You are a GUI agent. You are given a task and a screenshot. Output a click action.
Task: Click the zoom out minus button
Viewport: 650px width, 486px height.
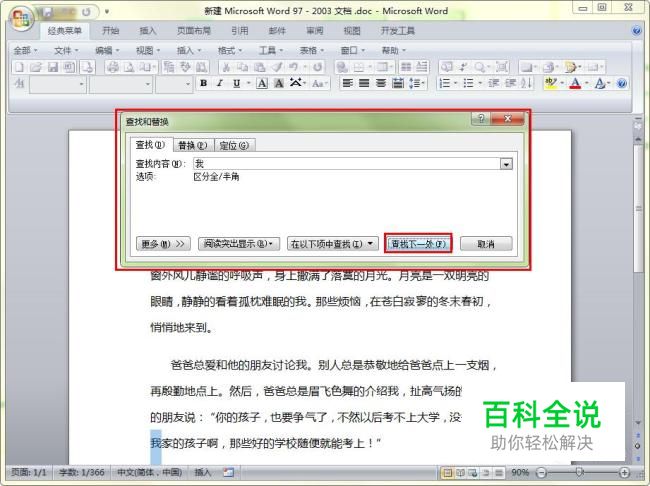click(541, 472)
